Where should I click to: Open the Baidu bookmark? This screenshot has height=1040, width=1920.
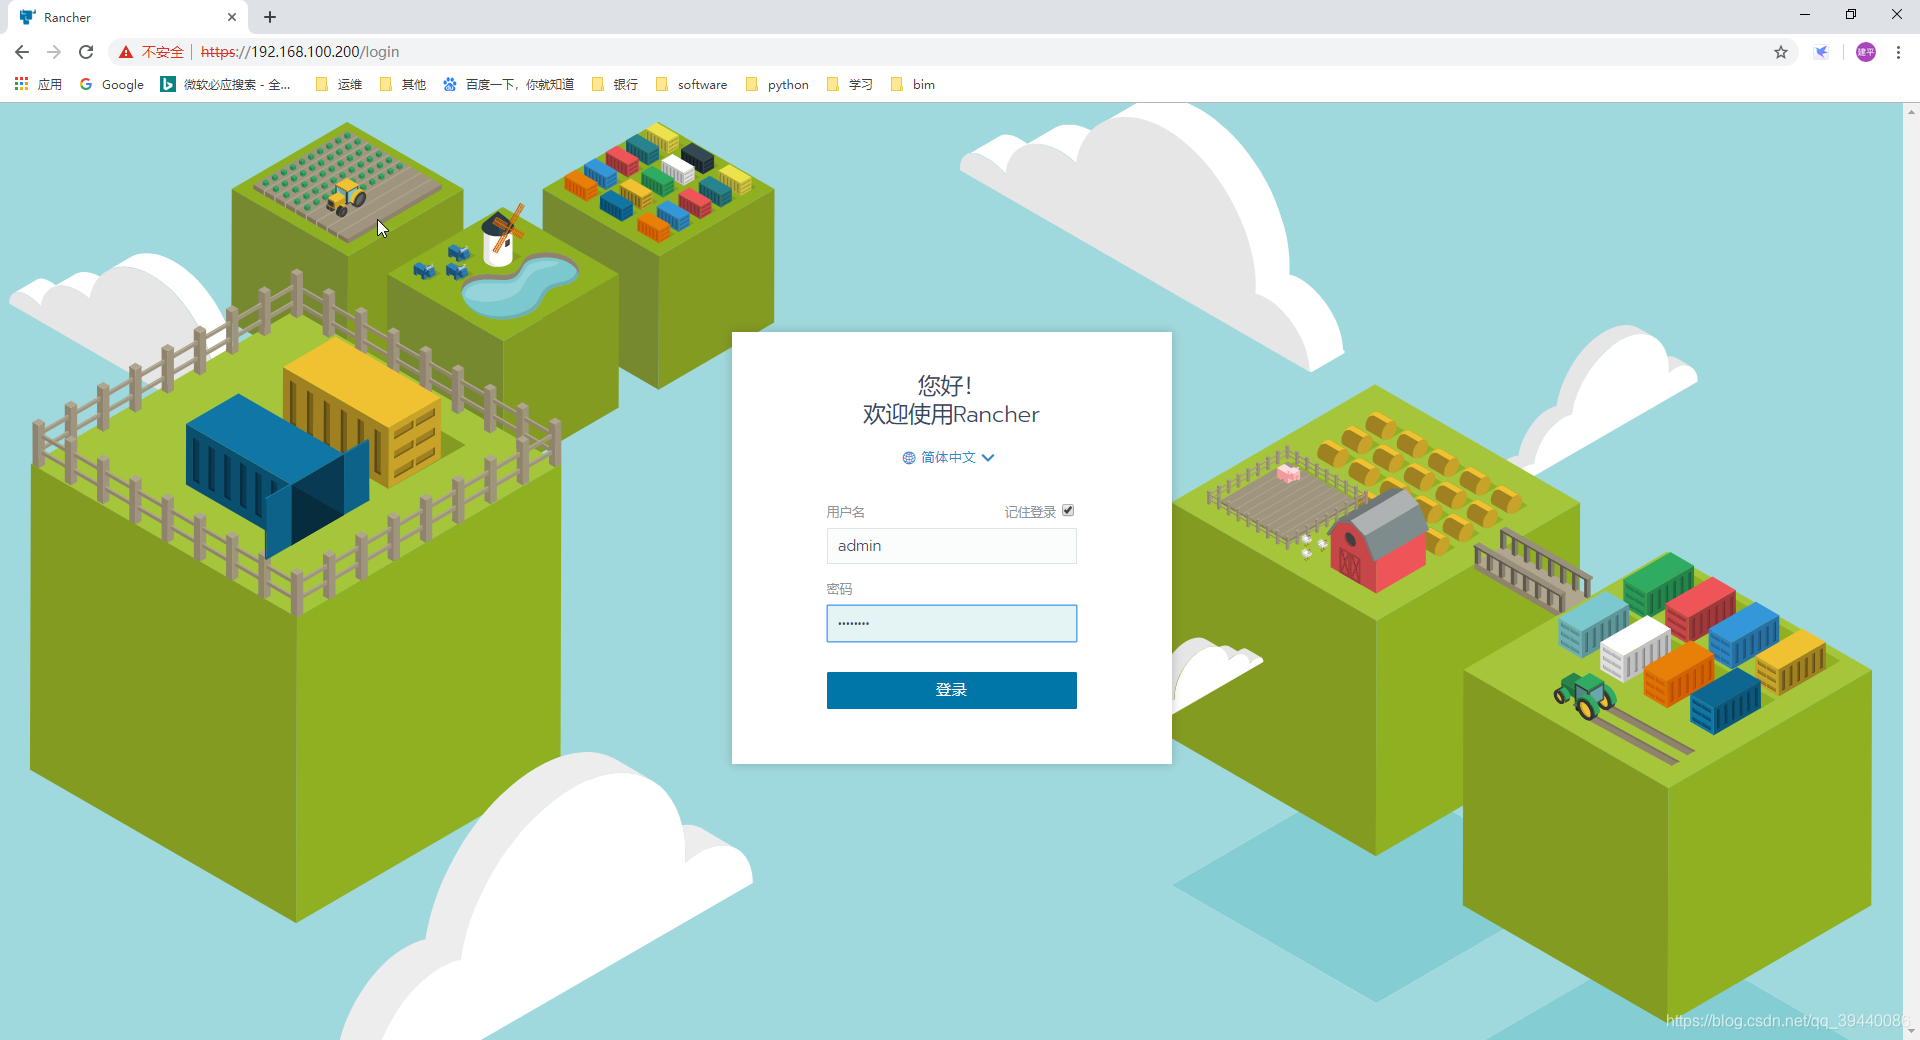pyautogui.click(x=509, y=84)
